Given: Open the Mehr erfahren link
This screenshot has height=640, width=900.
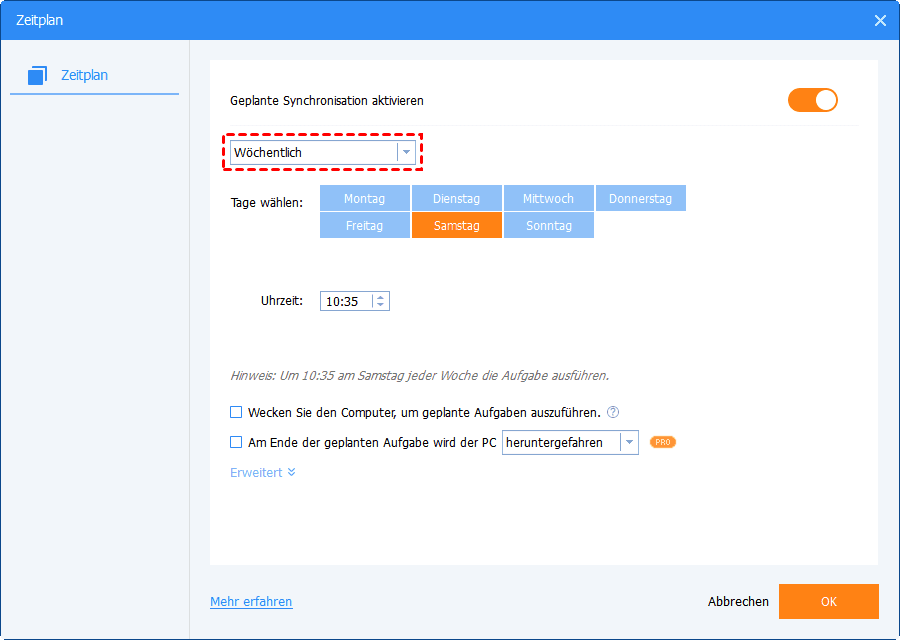Looking at the screenshot, I should coord(251,602).
